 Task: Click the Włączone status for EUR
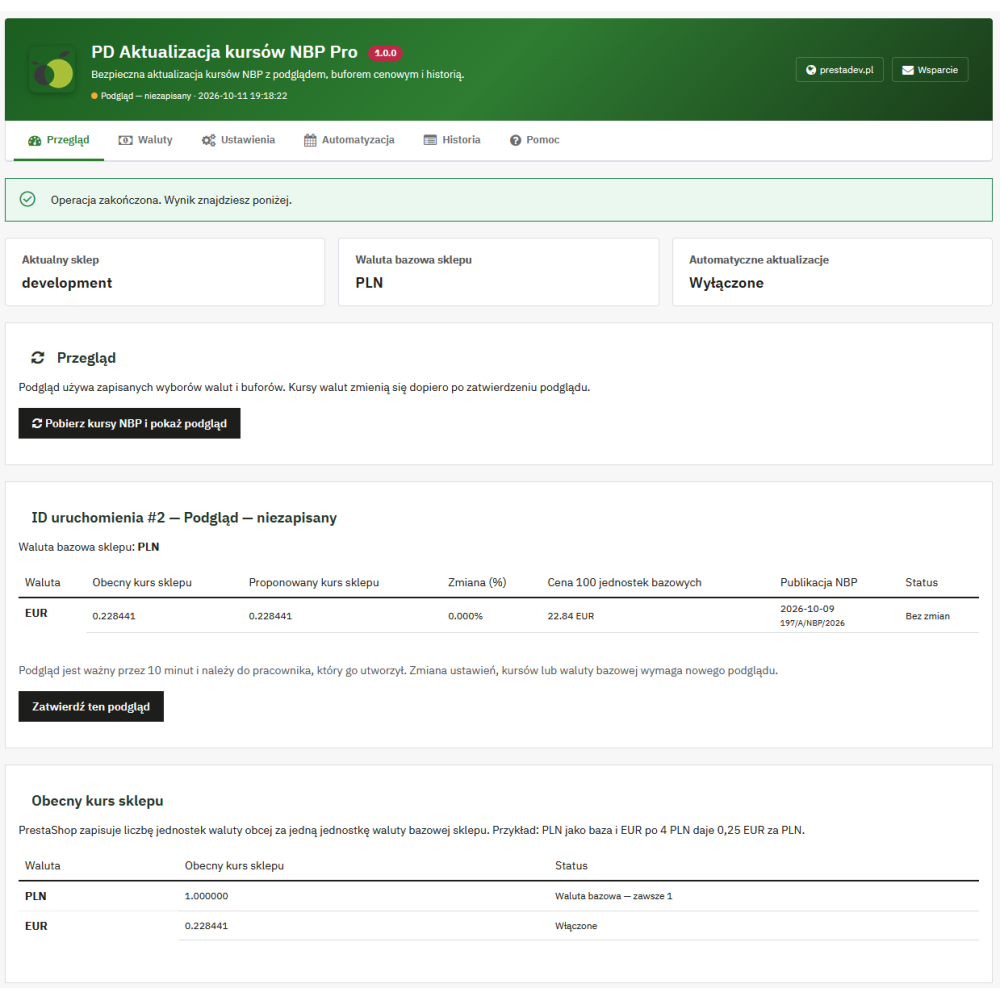[x=576, y=926]
